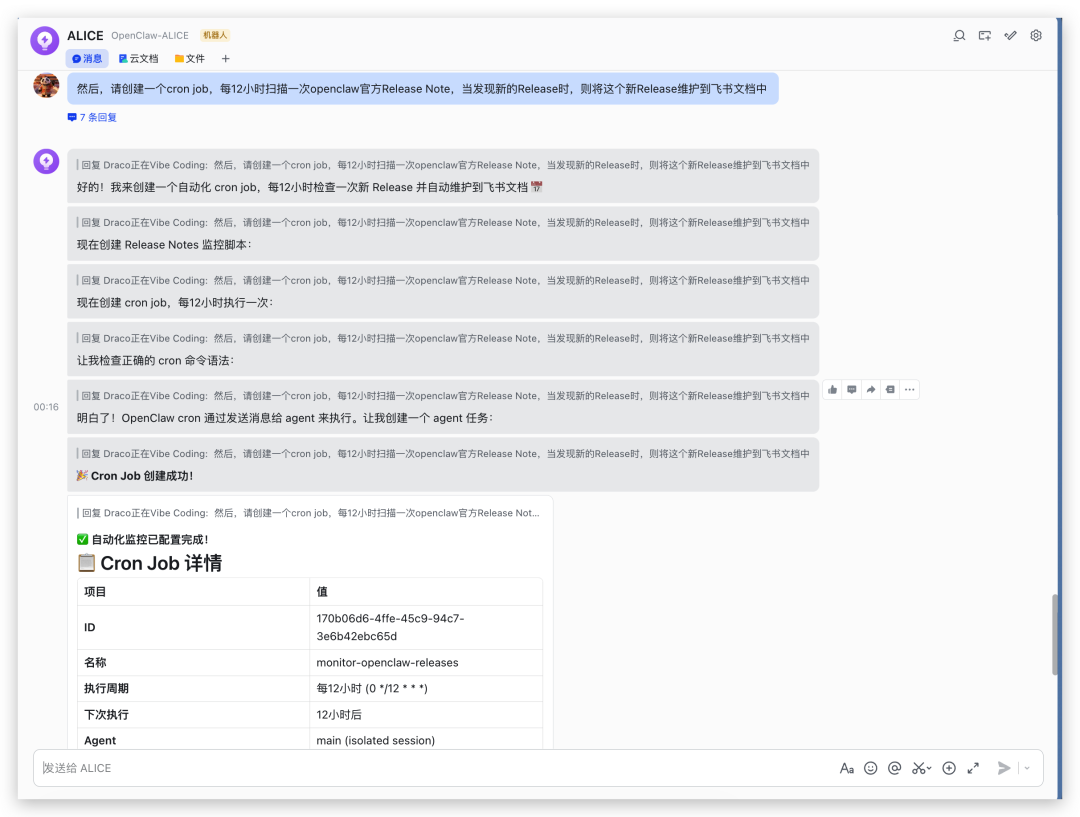Screen dimensions: 1080x817
Task: Open emoji picker in message input
Action: point(870,768)
